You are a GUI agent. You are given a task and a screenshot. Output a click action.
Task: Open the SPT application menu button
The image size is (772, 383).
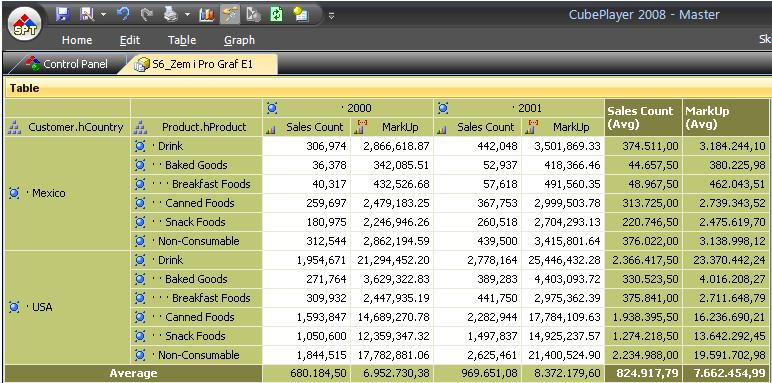point(24,23)
